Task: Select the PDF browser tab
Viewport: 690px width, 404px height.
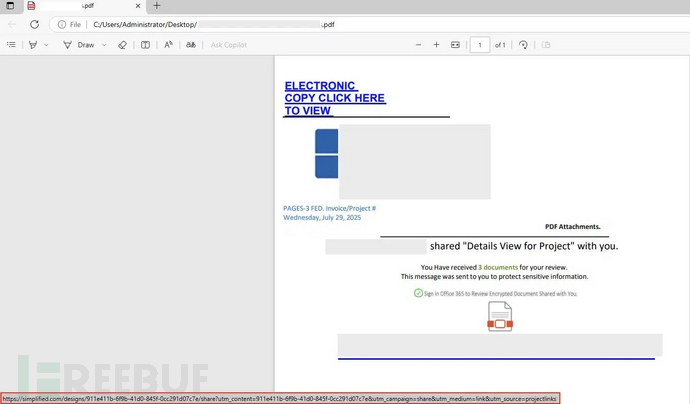Action: coord(84,6)
